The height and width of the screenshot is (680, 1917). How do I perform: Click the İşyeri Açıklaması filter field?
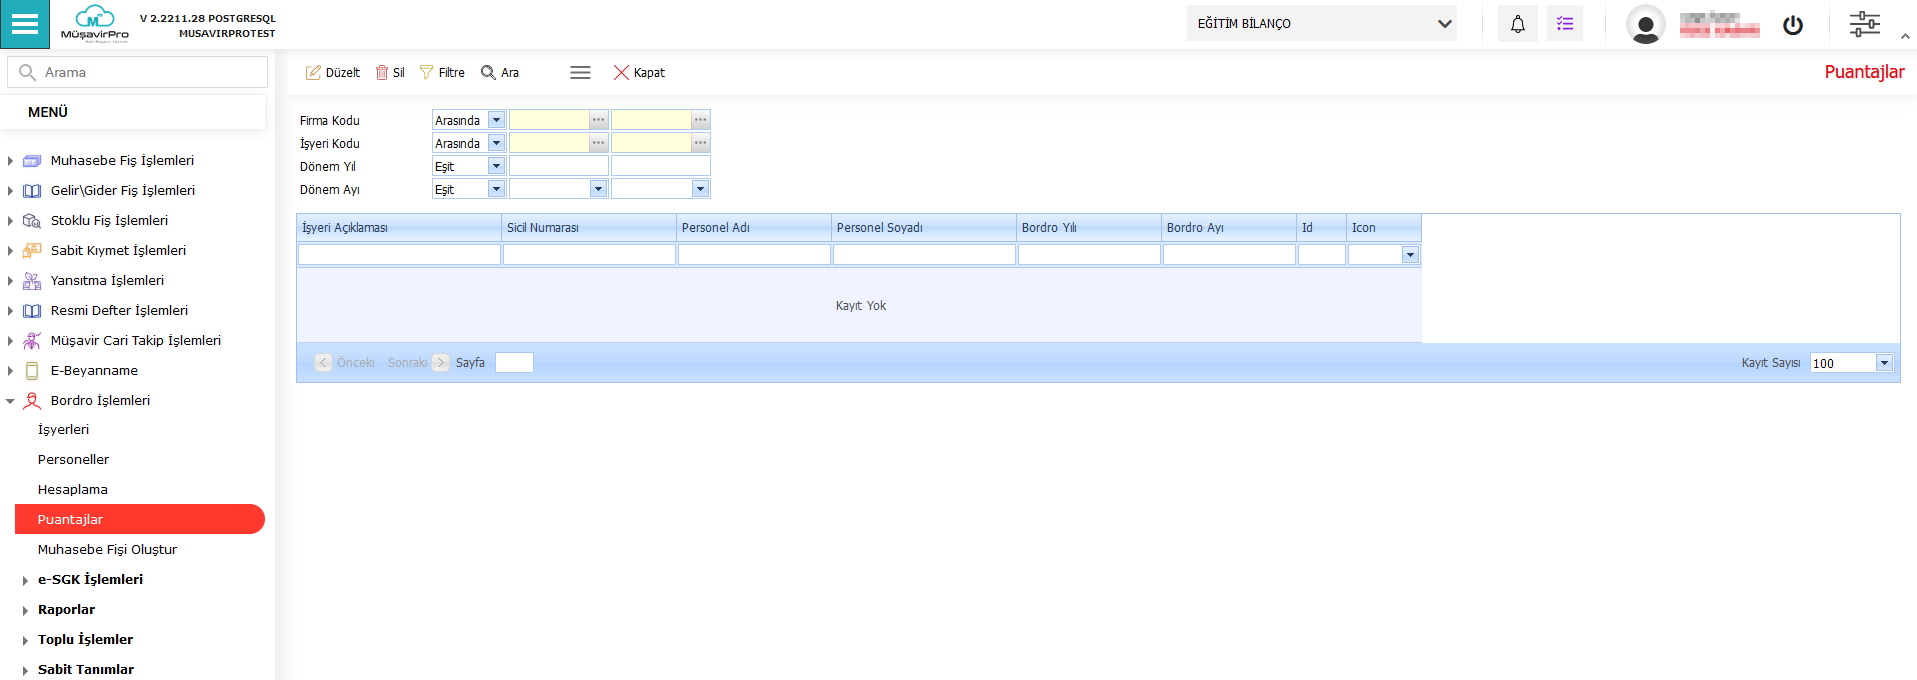(x=399, y=255)
